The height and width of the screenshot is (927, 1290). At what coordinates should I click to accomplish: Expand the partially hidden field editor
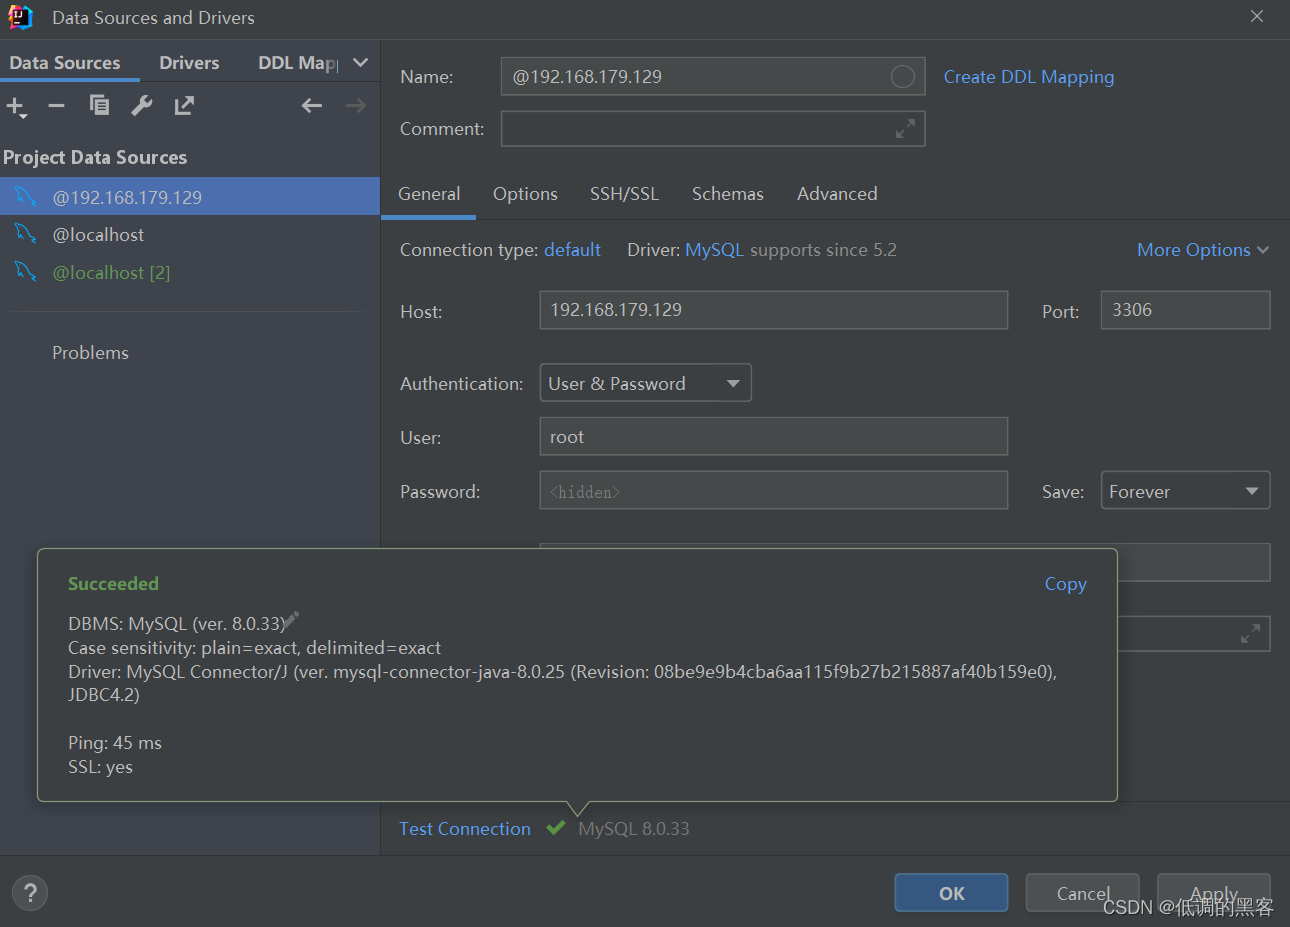[1250, 634]
